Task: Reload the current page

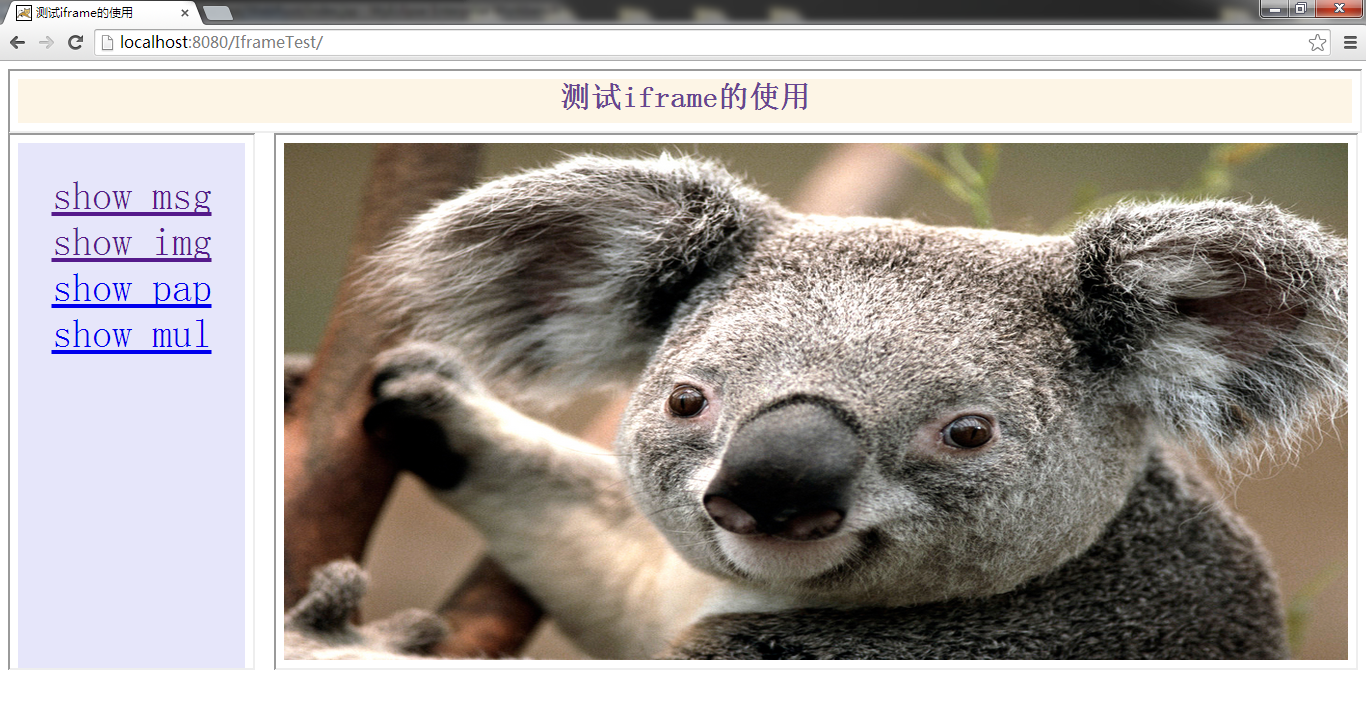Action: pyautogui.click(x=75, y=42)
